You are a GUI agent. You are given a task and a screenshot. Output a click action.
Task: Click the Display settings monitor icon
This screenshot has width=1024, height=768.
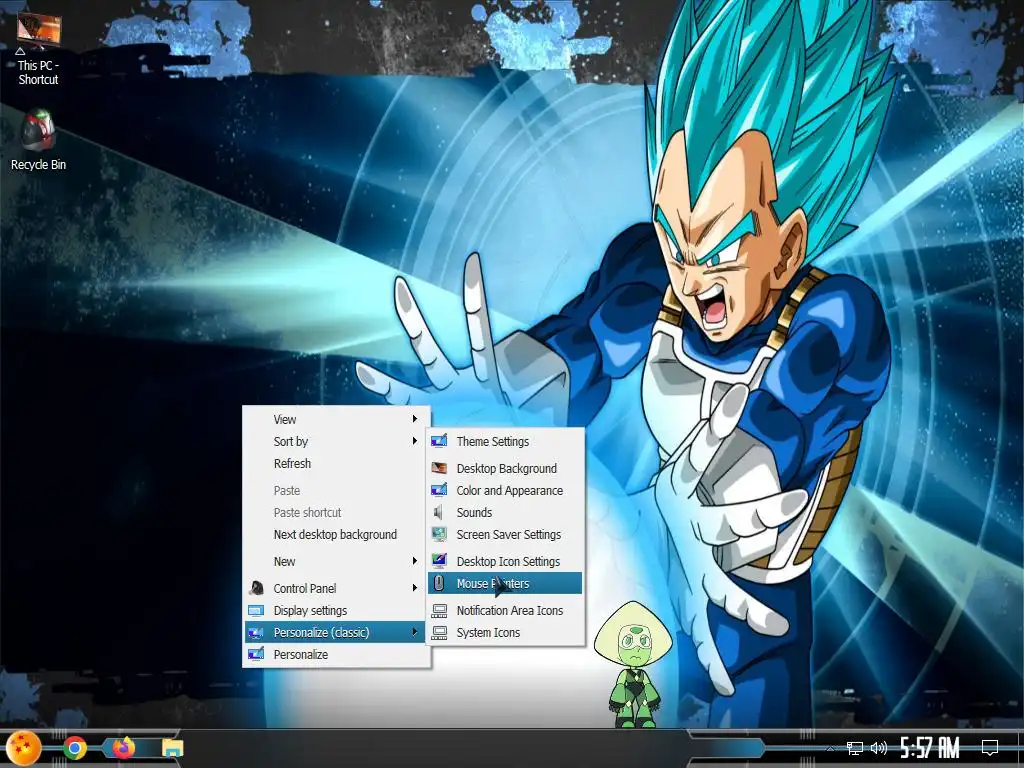click(x=256, y=611)
